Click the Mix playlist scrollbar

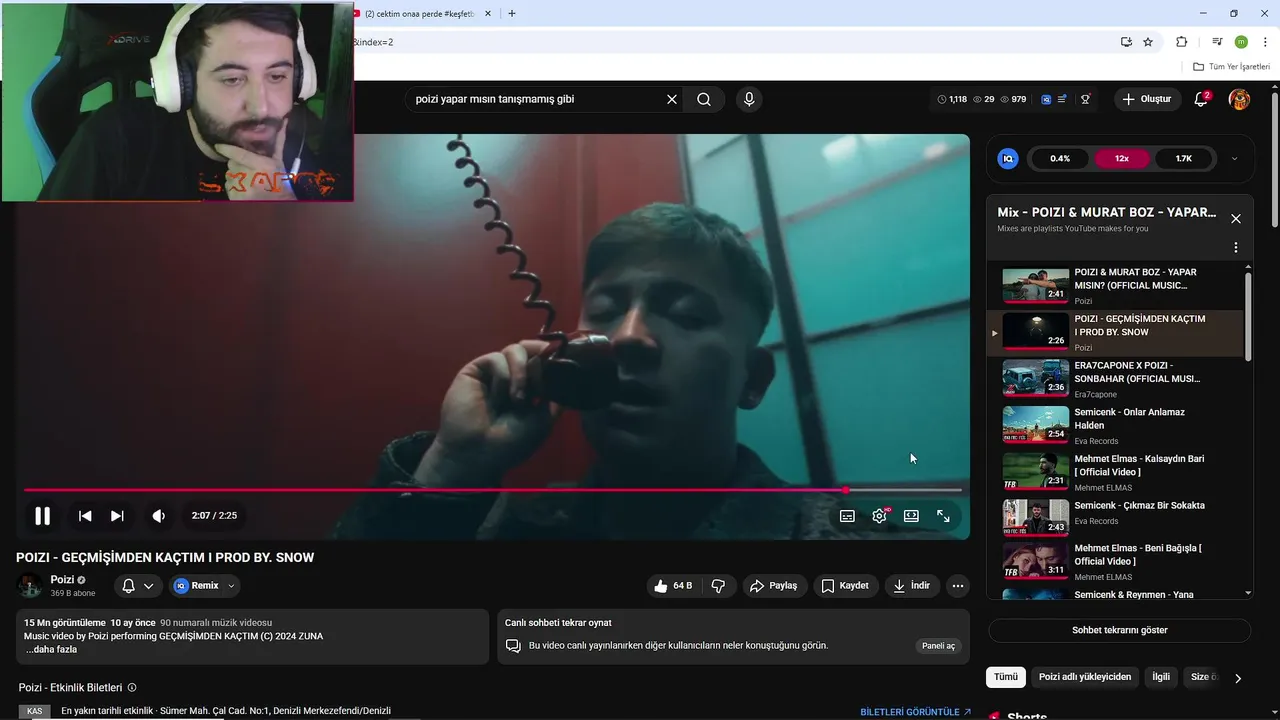(1248, 316)
